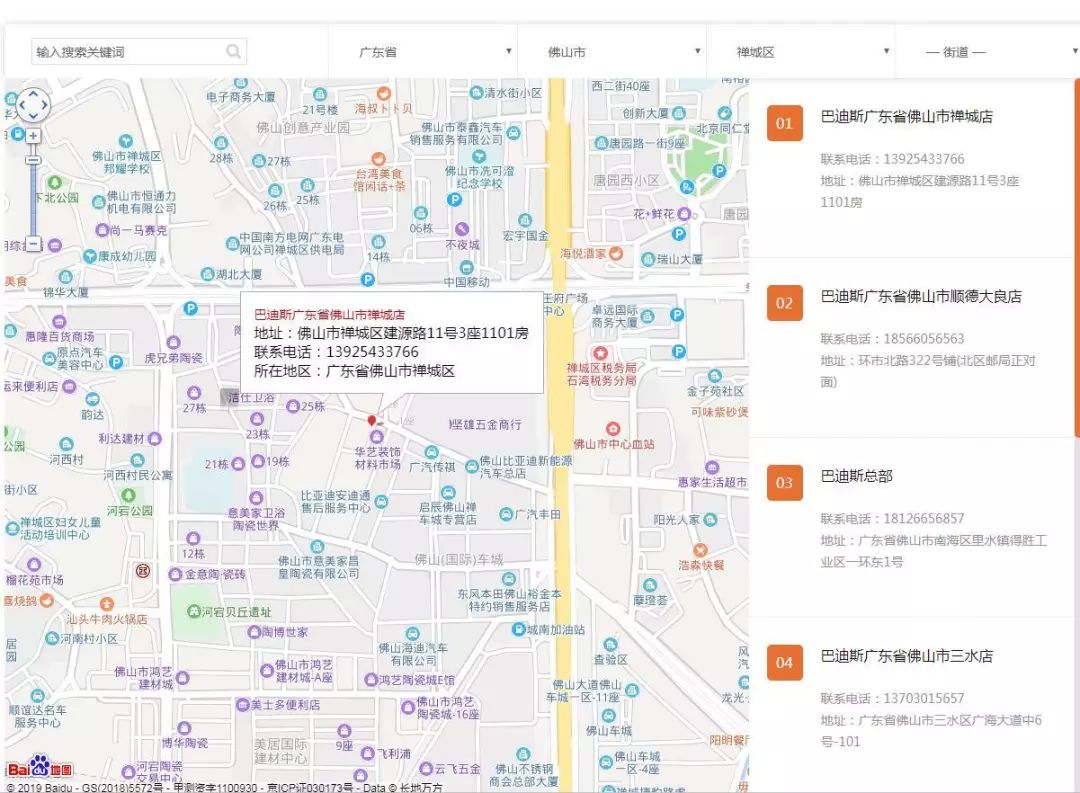Click the 佛山市中心血站 map marker icon

pyautogui.click(x=614, y=428)
